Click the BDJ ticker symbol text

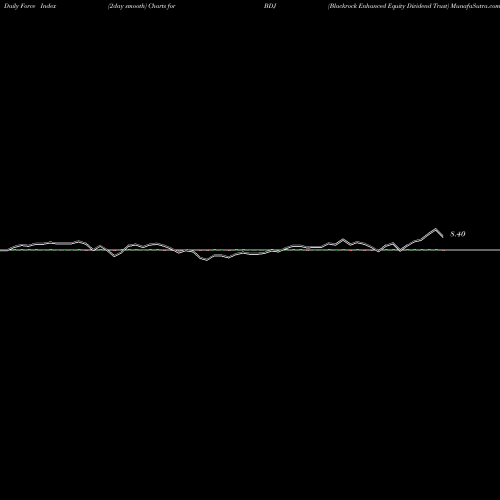tap(270, 6)
